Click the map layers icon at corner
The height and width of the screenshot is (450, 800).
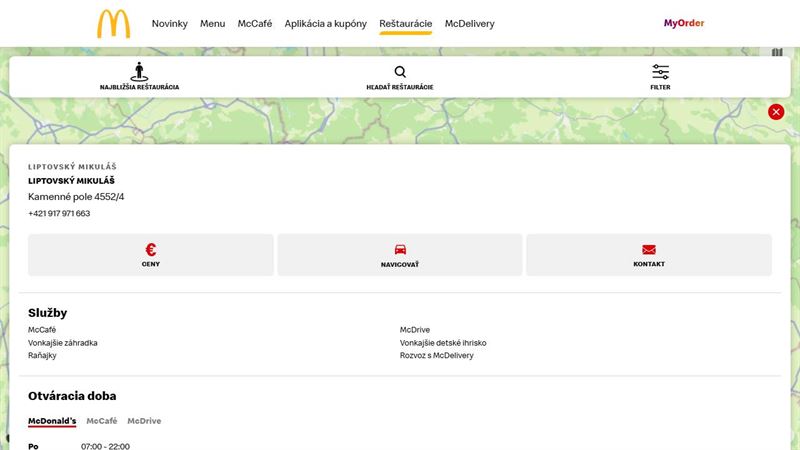777,52
